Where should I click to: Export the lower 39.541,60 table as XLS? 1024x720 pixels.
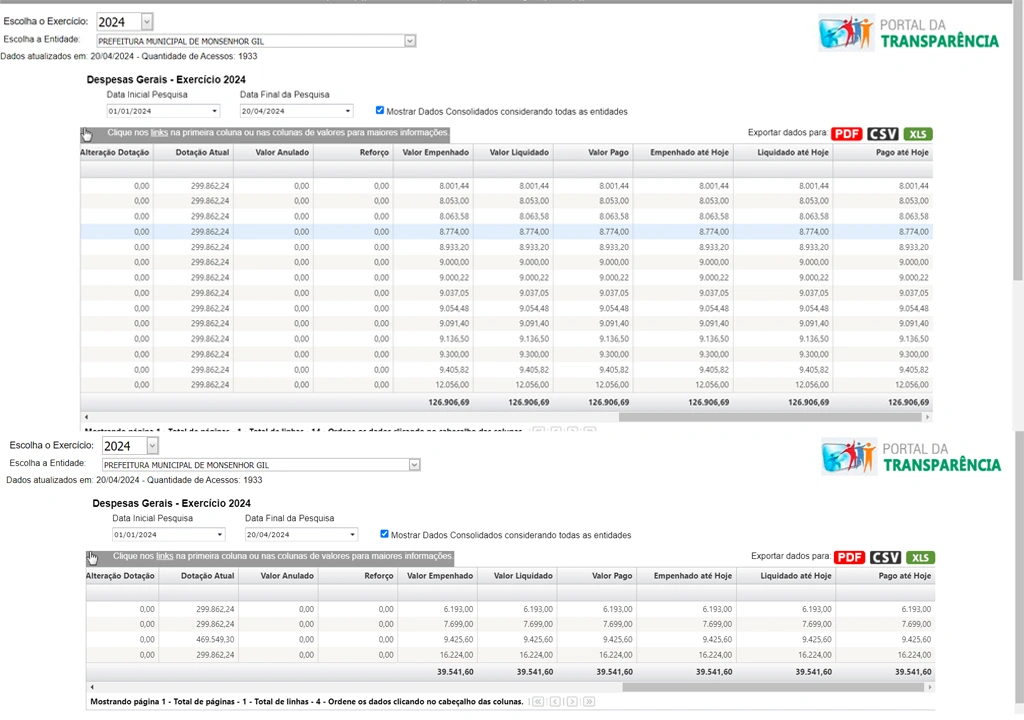[920, 557]
